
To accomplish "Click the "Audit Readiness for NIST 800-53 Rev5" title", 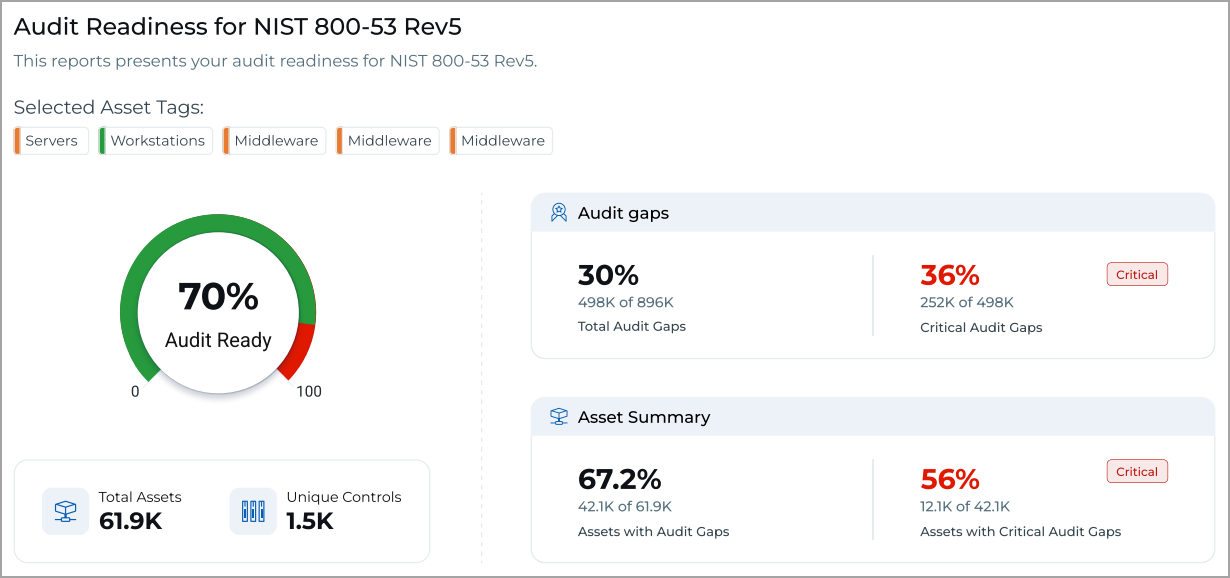I will (x=238, y=27).
